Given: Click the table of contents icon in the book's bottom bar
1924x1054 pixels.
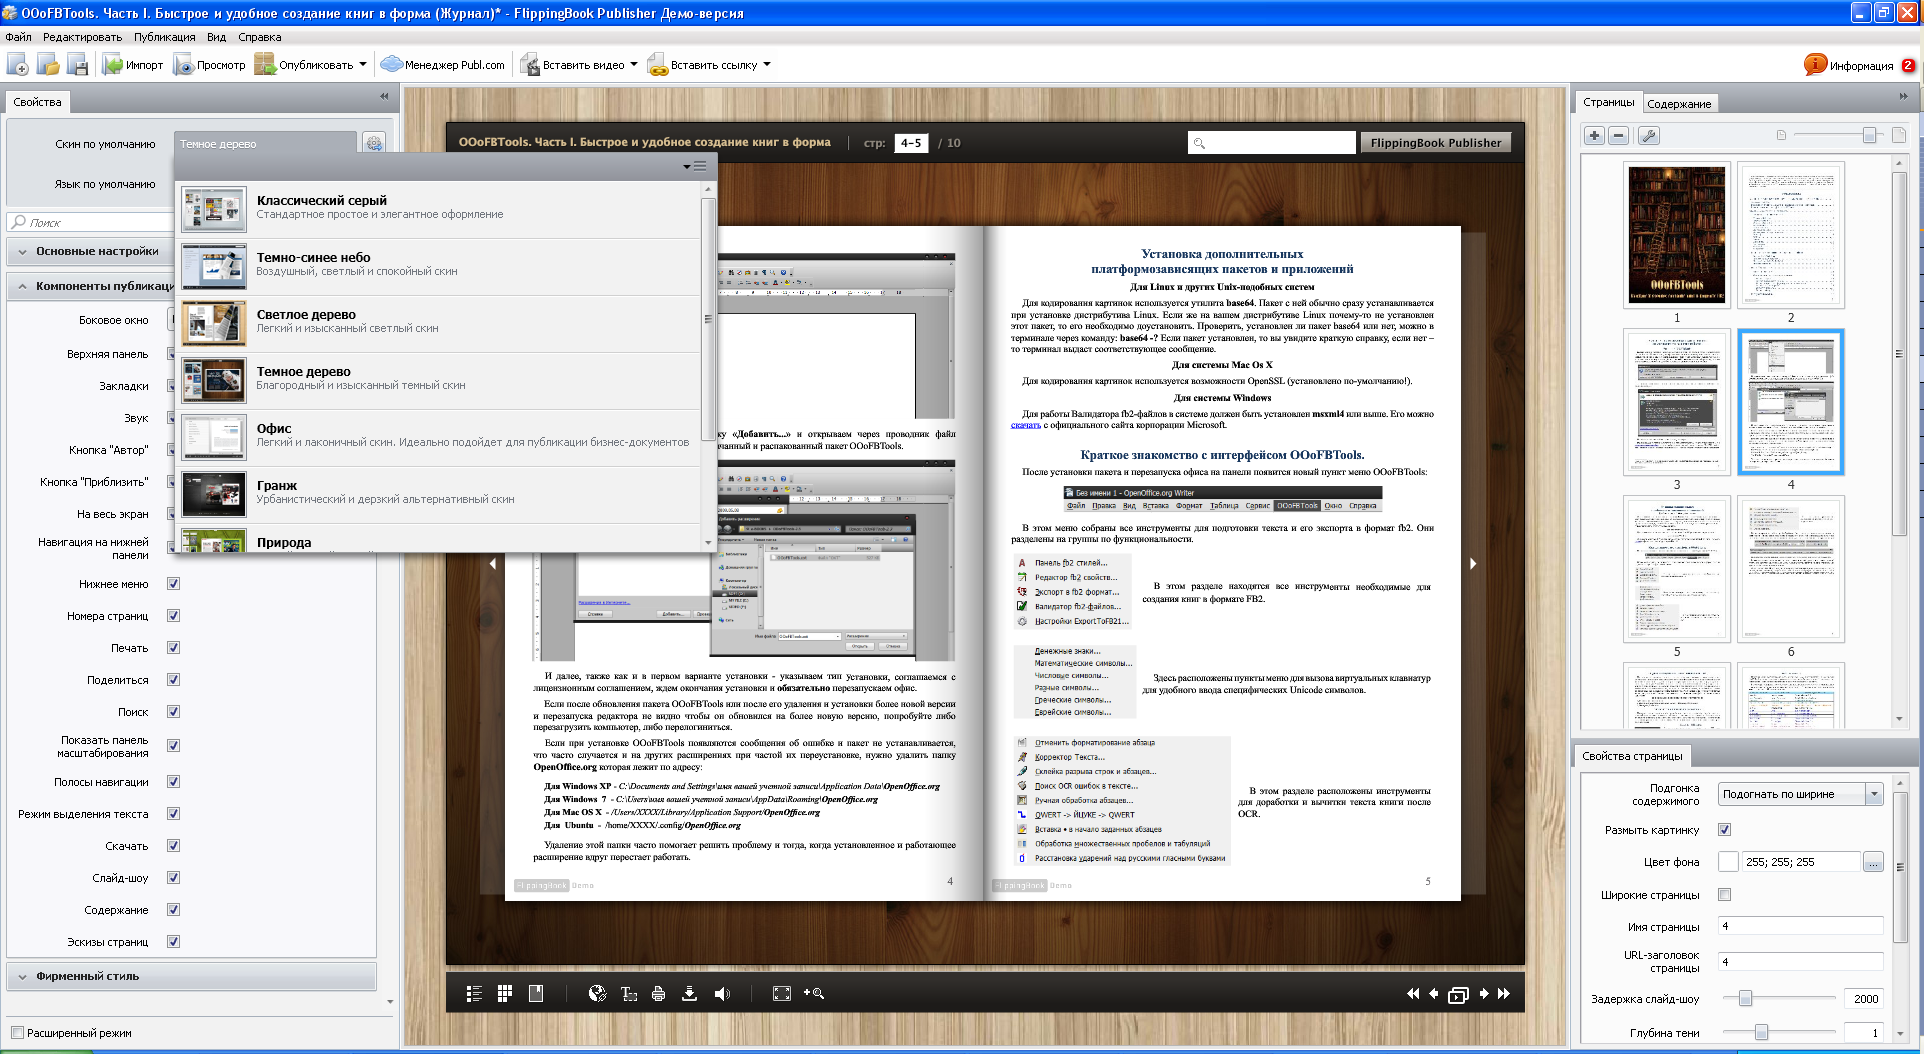Looking at the screenshot, I should click(474, 993).
